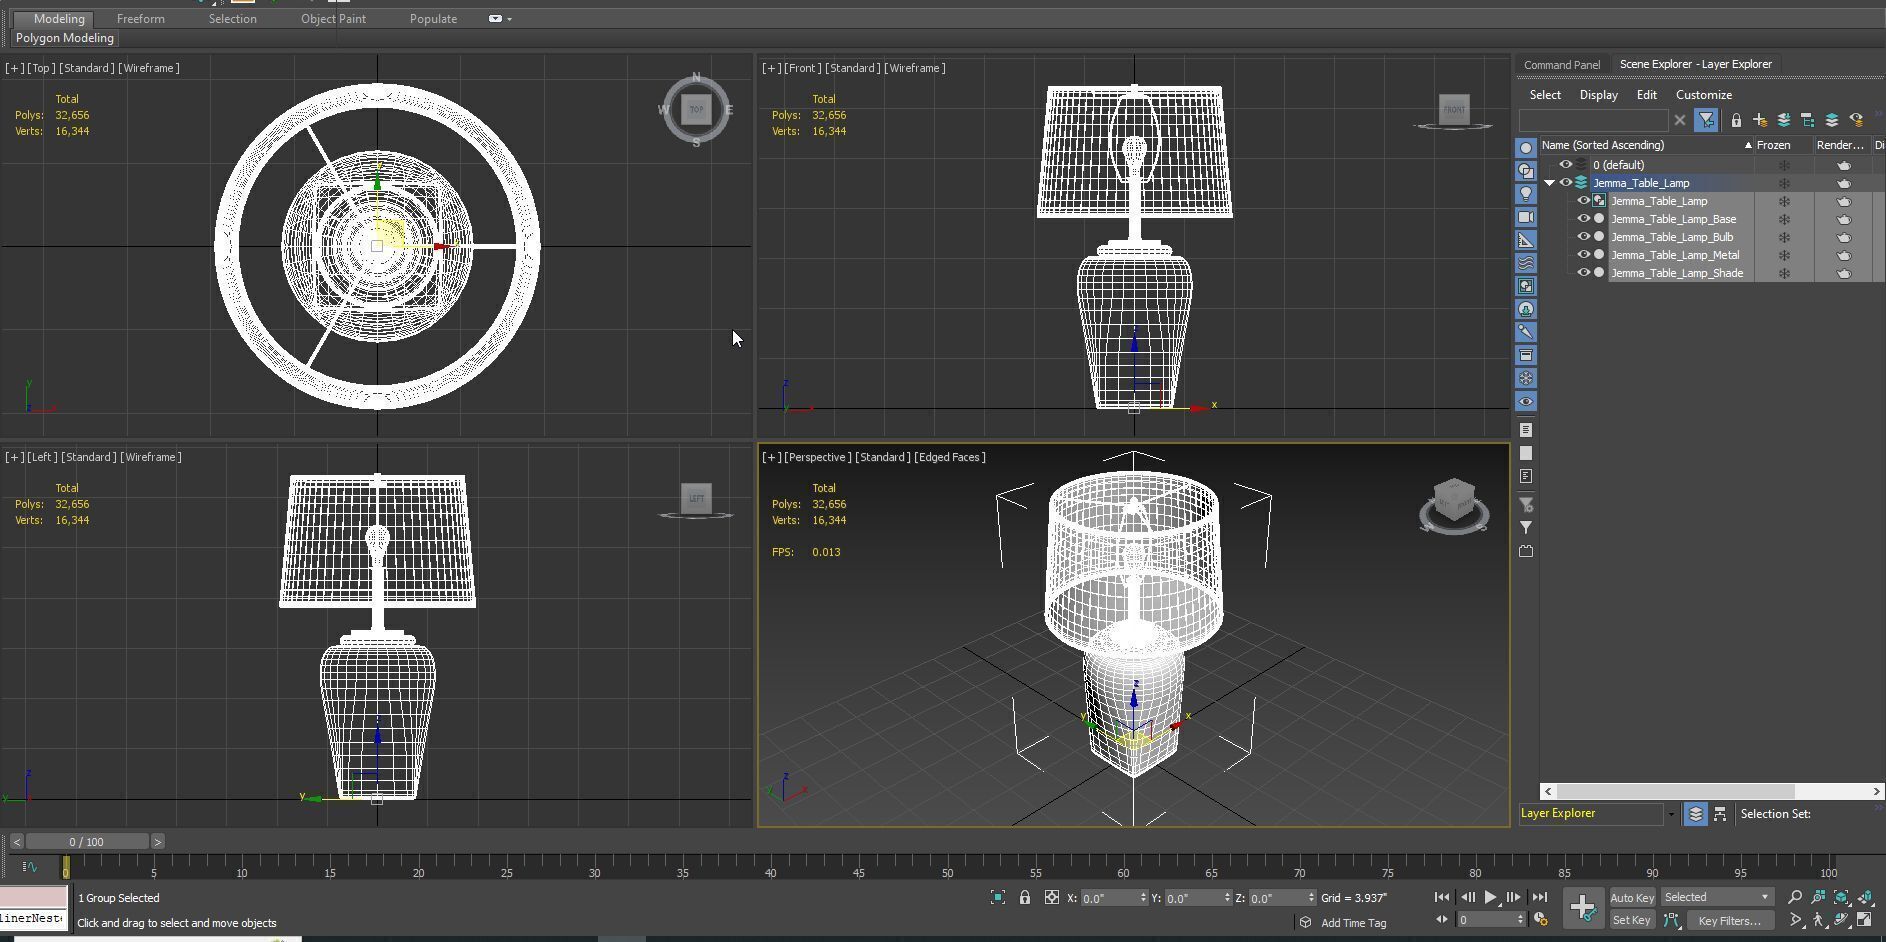The image size is (1886, 942).
Task: Toggle Renderable teapot for Jemma_Table_Lamp_Bulb
Action: (1844, 237)
